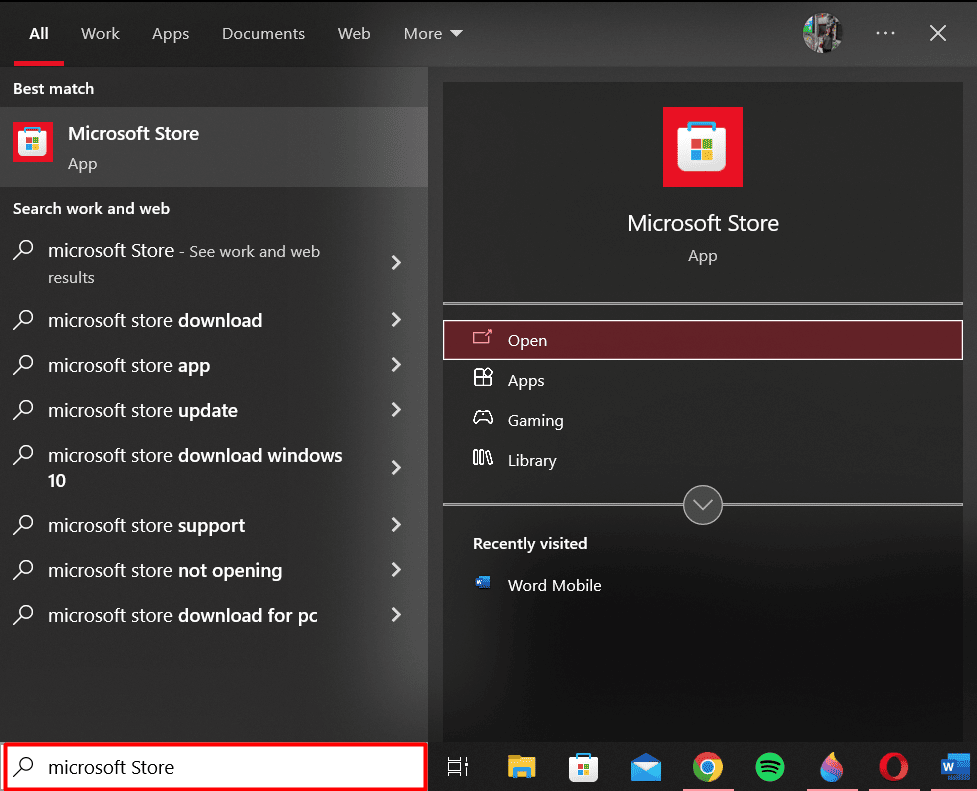Screen dimensions: 977x791
Task: Click the 'microsoft Store' search input box
Action: point(215,767)
